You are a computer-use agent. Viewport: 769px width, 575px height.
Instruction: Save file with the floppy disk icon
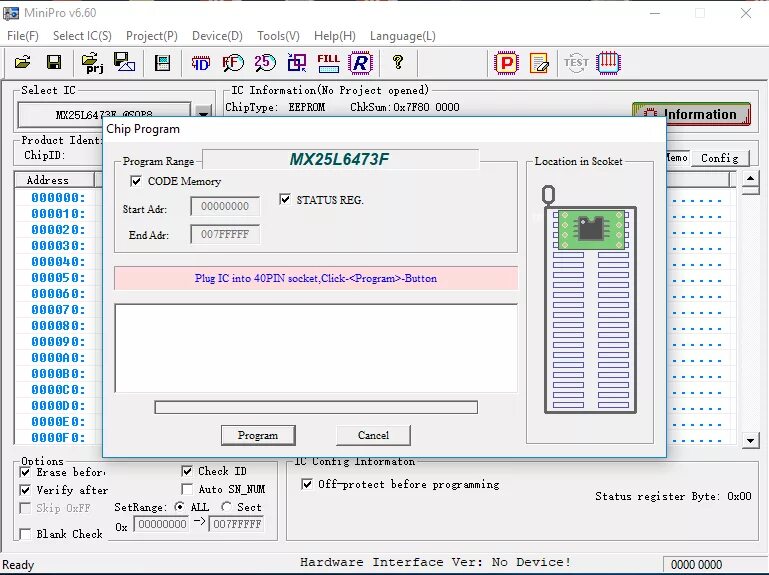tap(54, 63)
